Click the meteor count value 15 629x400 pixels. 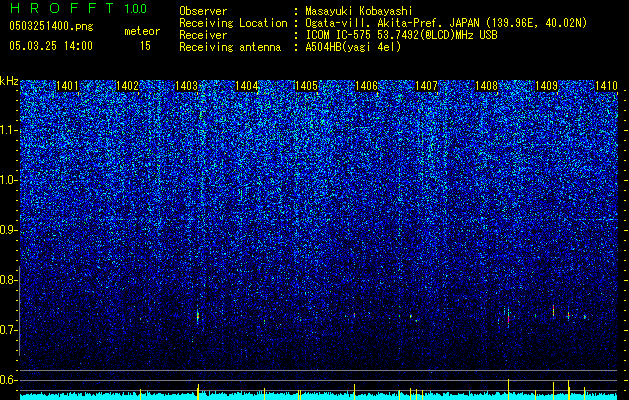145,46
